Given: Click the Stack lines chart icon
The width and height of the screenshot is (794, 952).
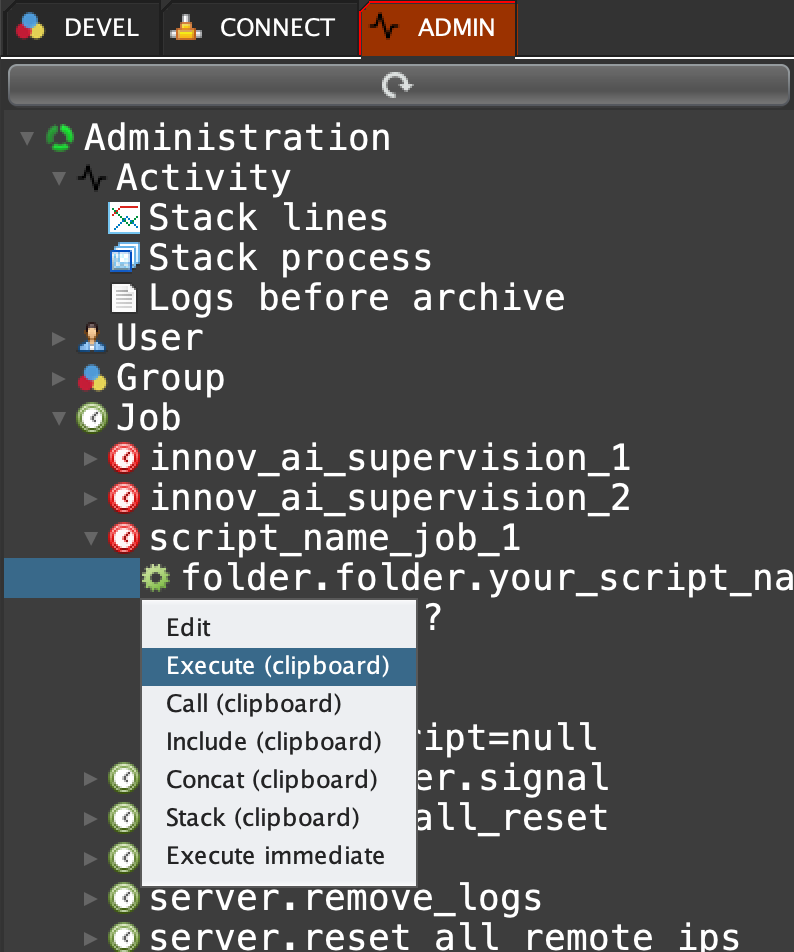Looking at the screenshot, I should click(124, 218).
